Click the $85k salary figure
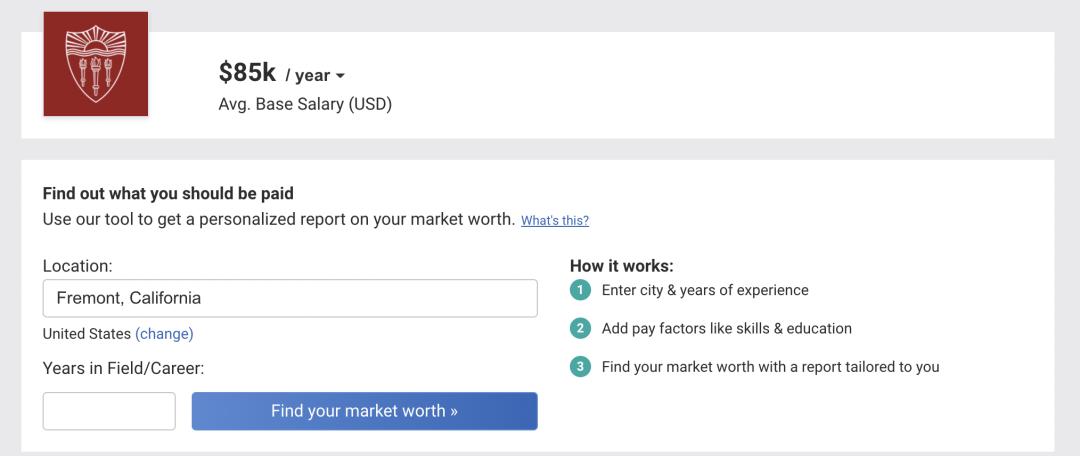Image resolution: width=1080 pixels, height=456 pixels. point(247,74)
